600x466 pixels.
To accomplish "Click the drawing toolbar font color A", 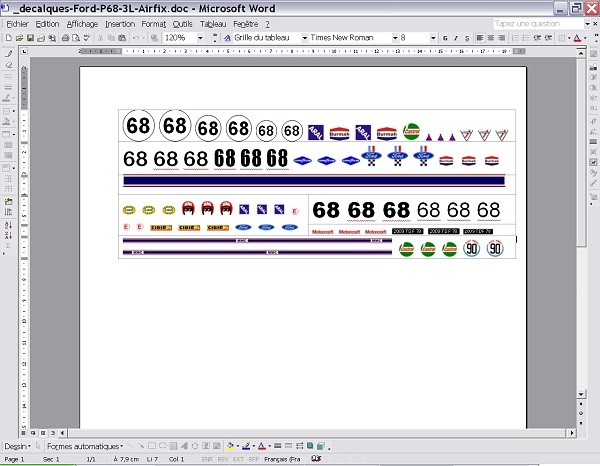I will click(262, 446).
